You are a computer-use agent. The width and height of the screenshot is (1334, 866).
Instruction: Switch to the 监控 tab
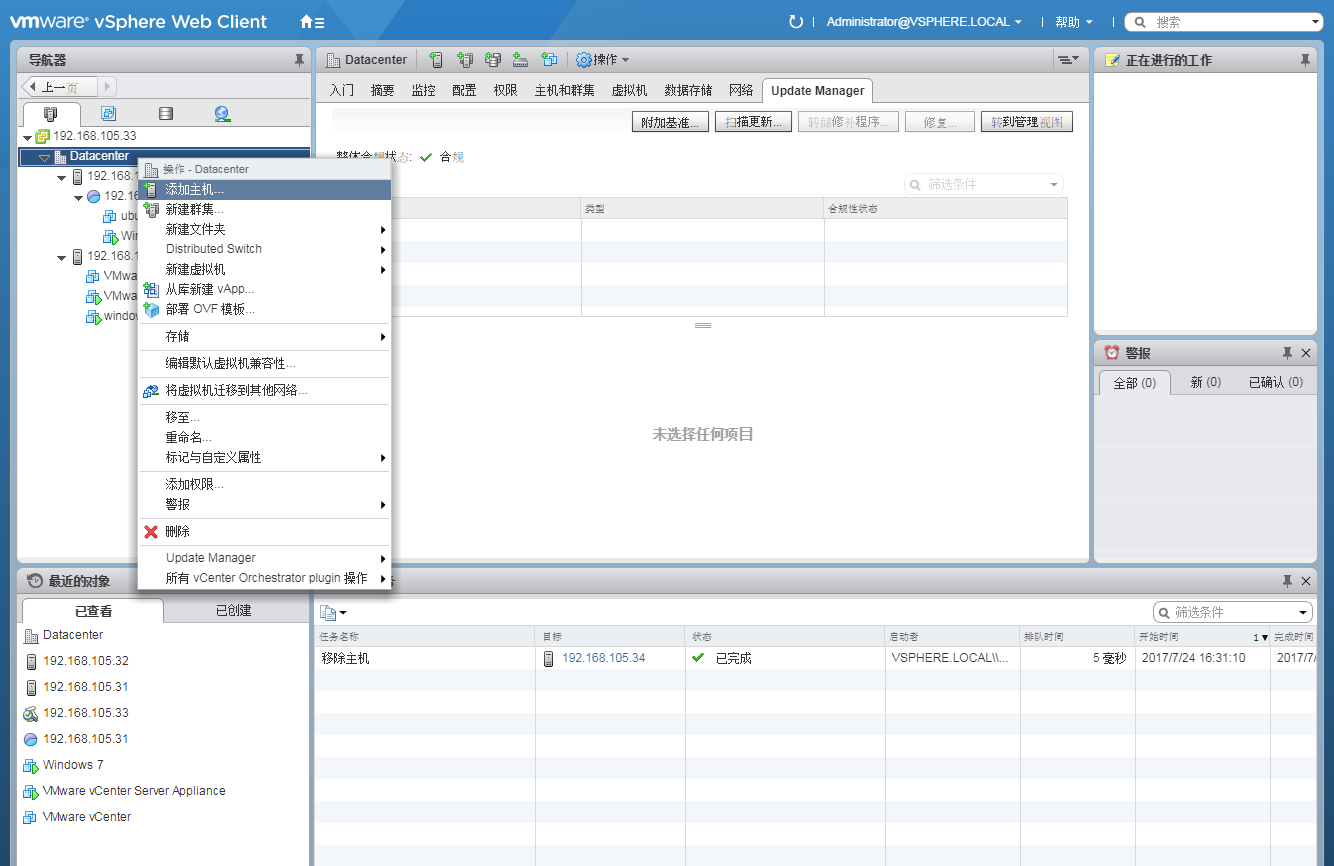(x=423, y=90)
